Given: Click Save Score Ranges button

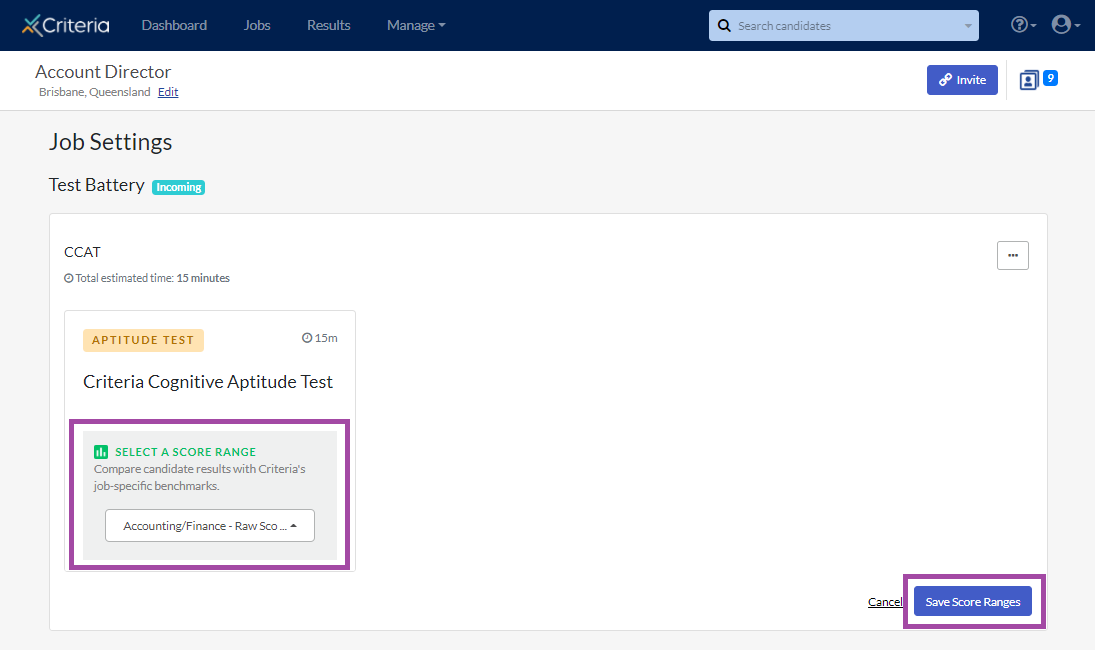Looking at the screenshot, I should pos(973,602).
